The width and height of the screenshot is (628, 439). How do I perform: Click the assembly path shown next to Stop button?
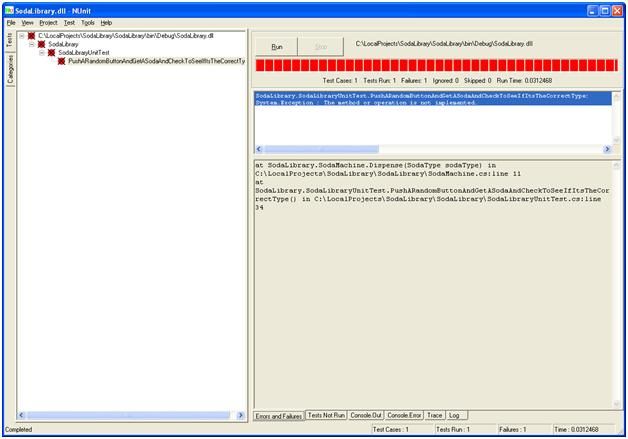pyautogui.click(x=444, y=44)
